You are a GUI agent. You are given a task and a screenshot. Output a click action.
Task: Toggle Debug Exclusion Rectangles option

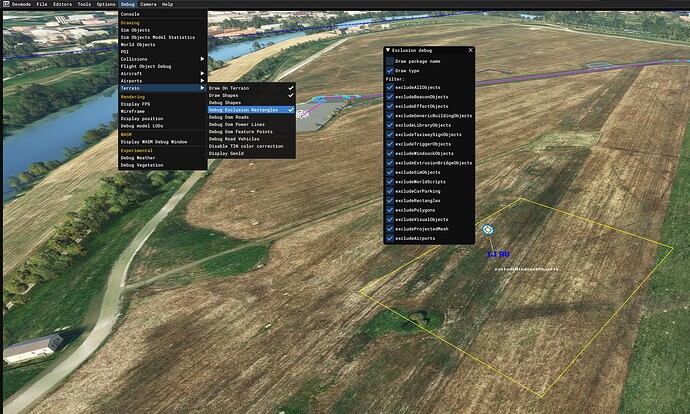click(251, 110)
